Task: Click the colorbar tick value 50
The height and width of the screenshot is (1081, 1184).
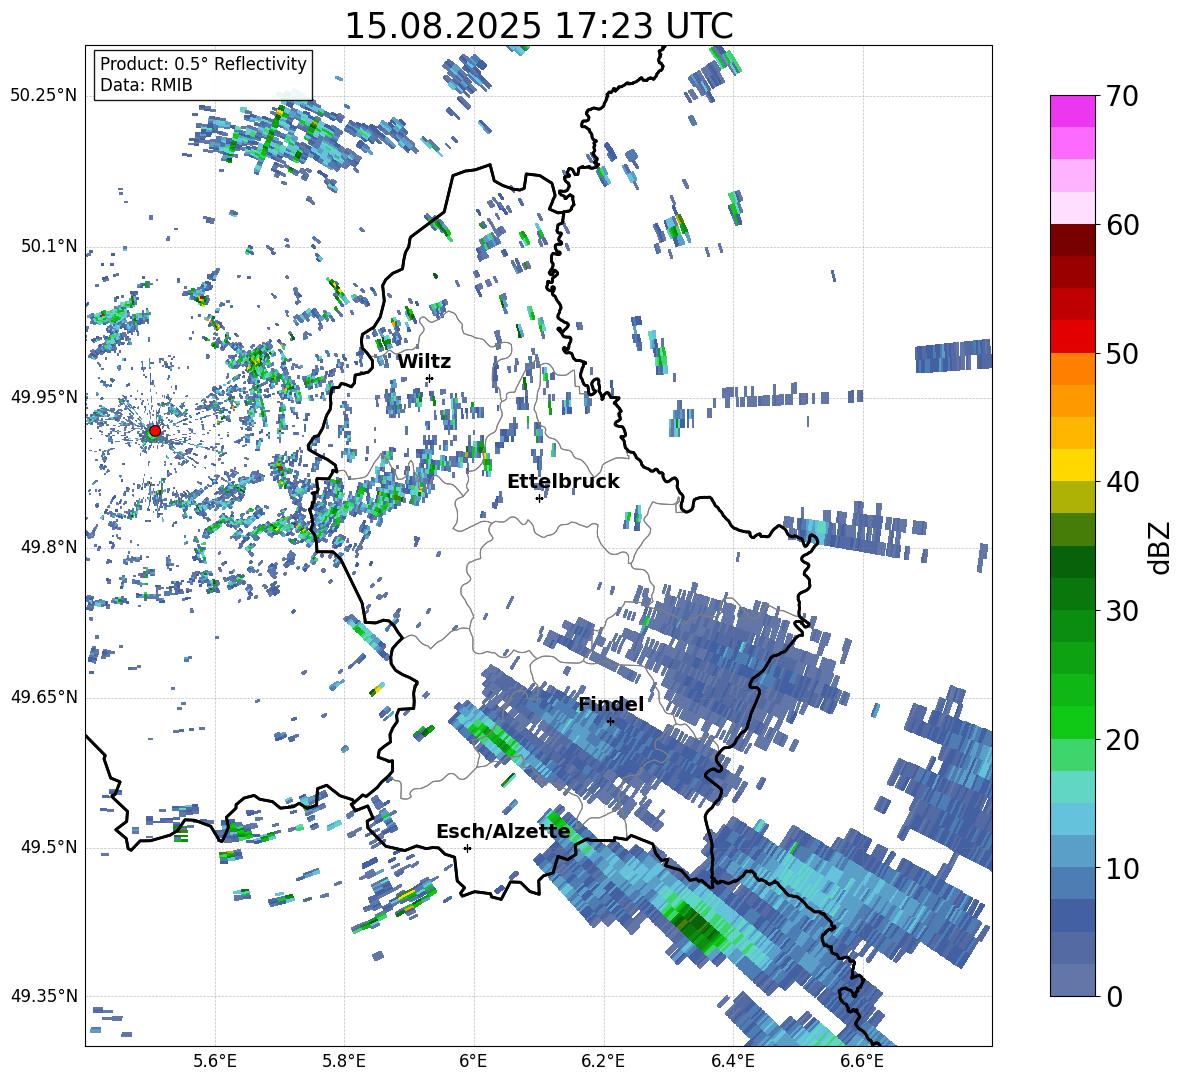Action: point(1122,353)
